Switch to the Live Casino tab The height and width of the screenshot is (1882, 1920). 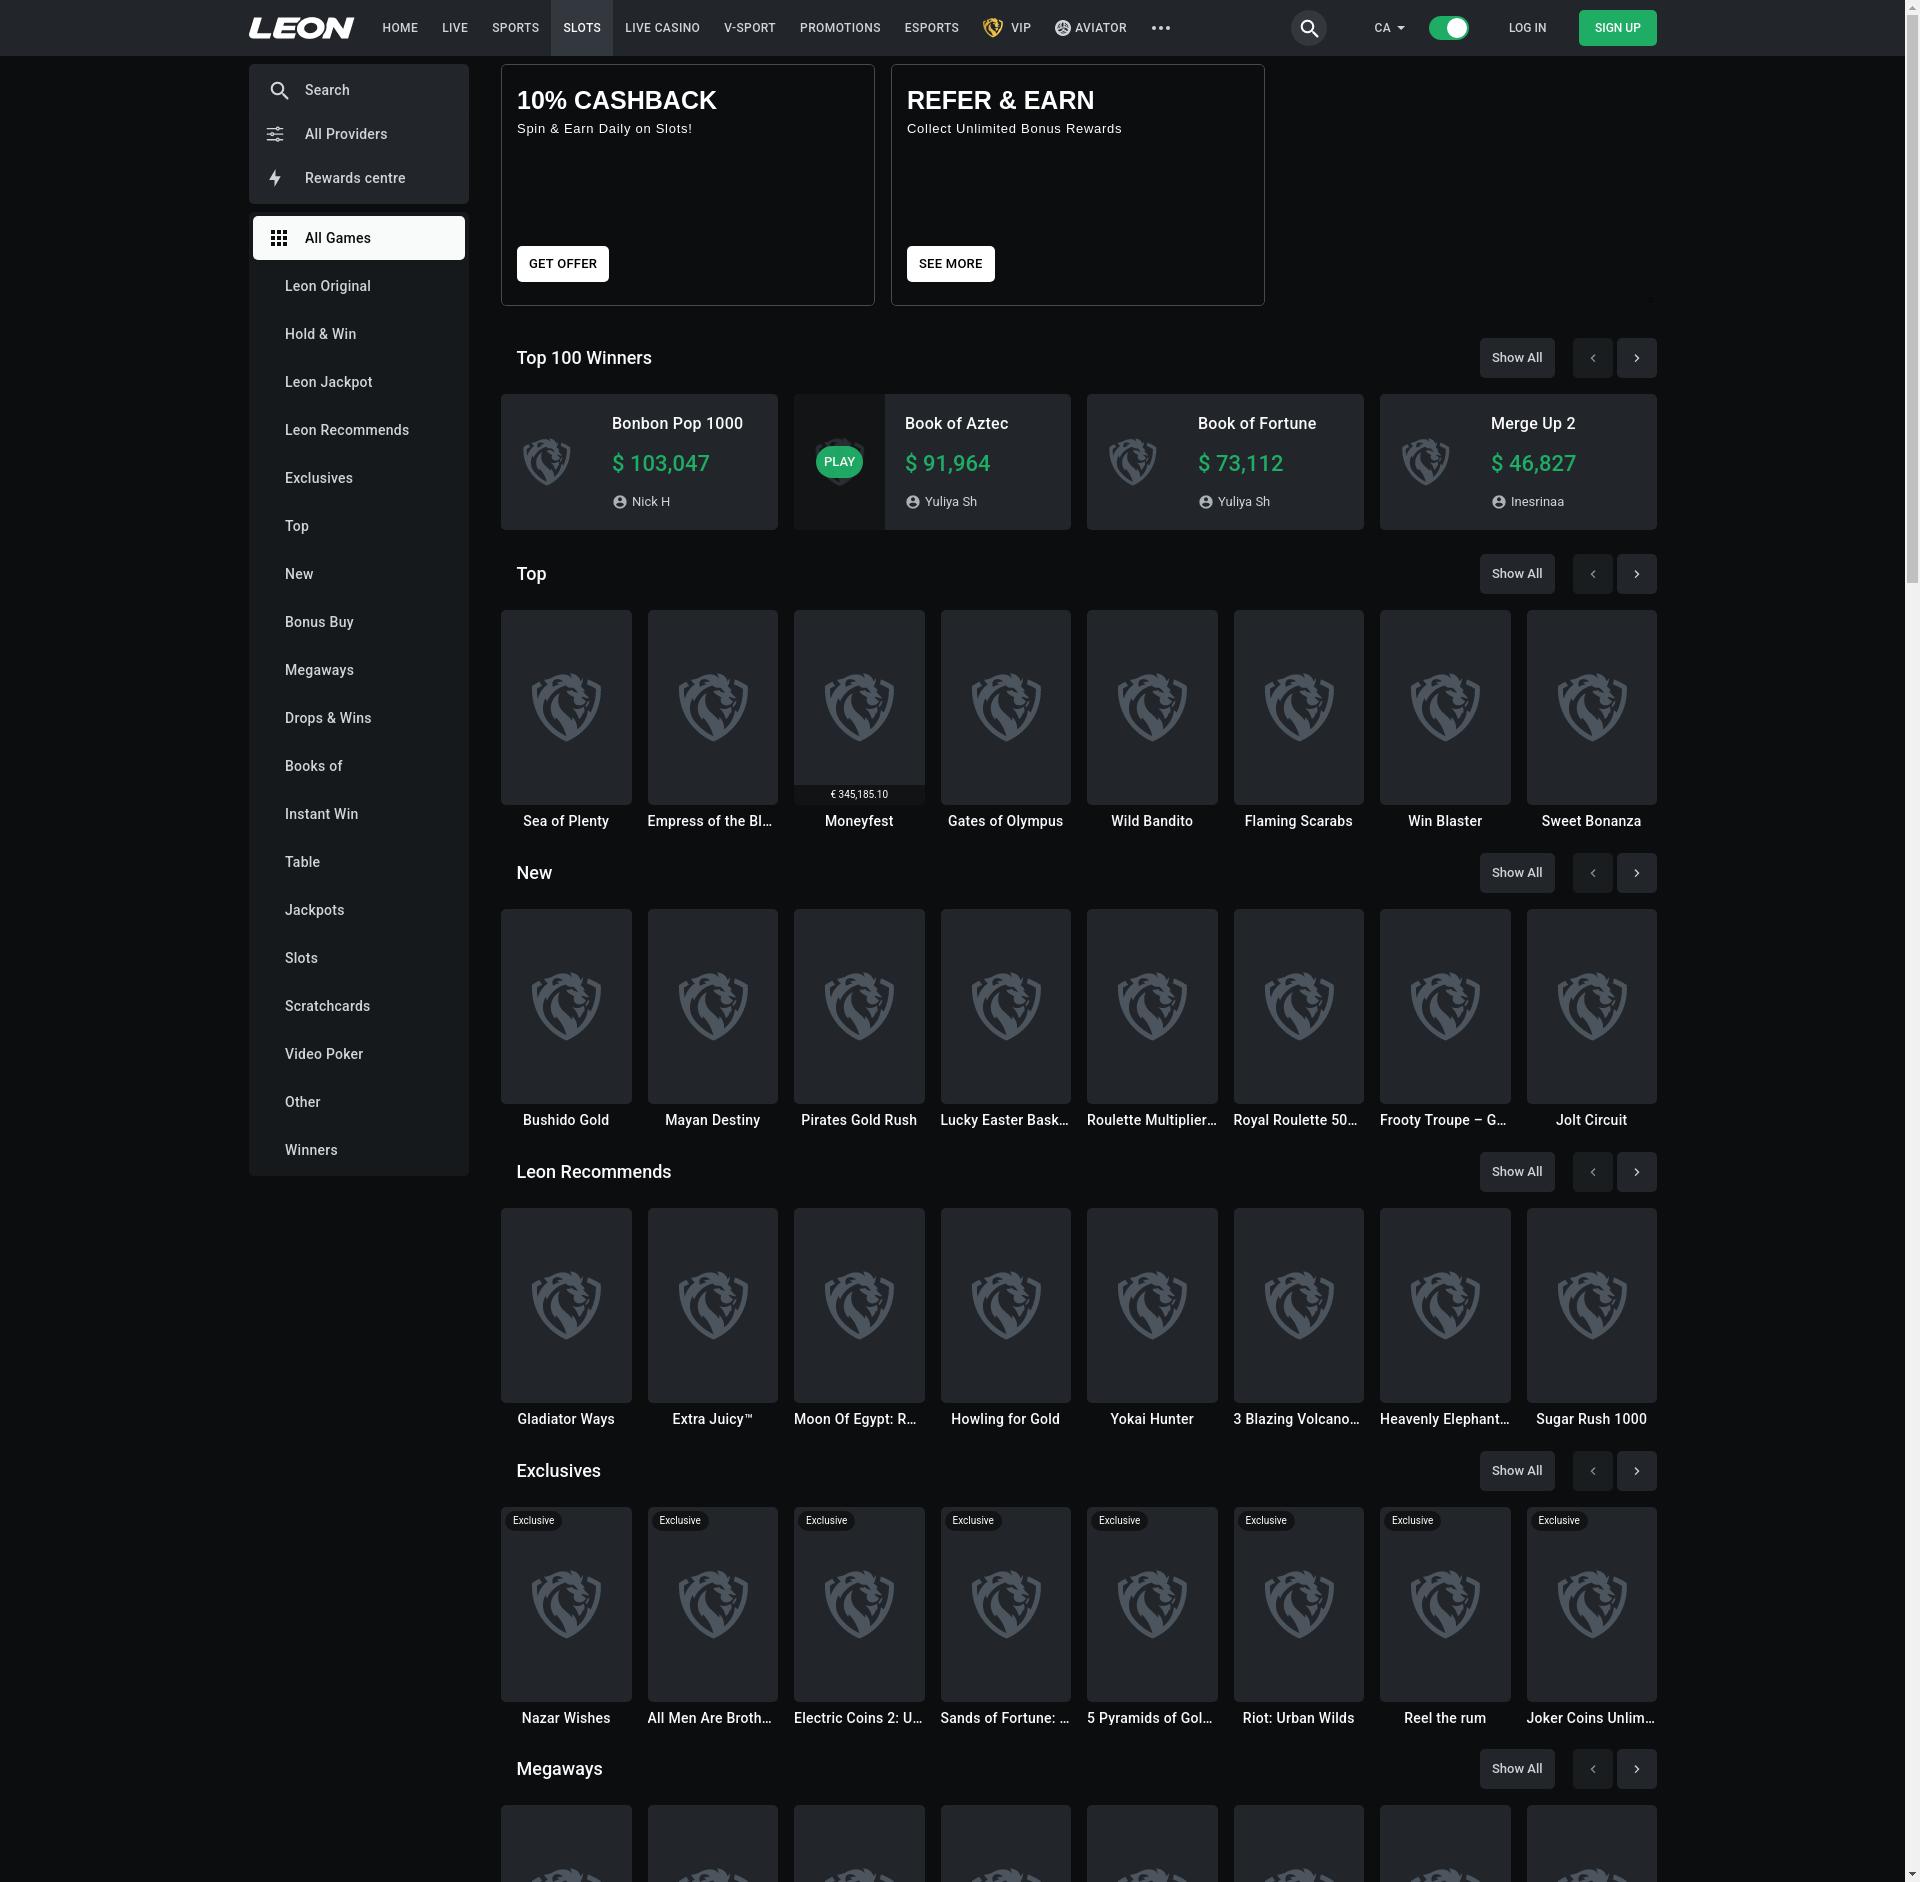(662, 28)
